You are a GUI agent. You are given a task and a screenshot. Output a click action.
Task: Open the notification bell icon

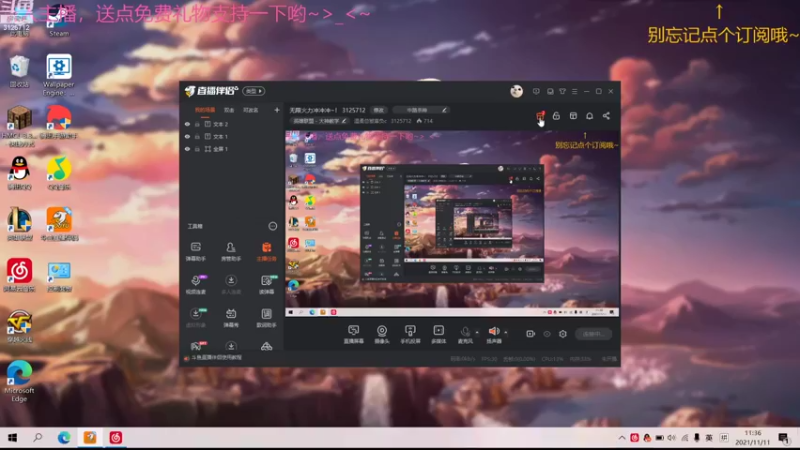coord(589,116)
